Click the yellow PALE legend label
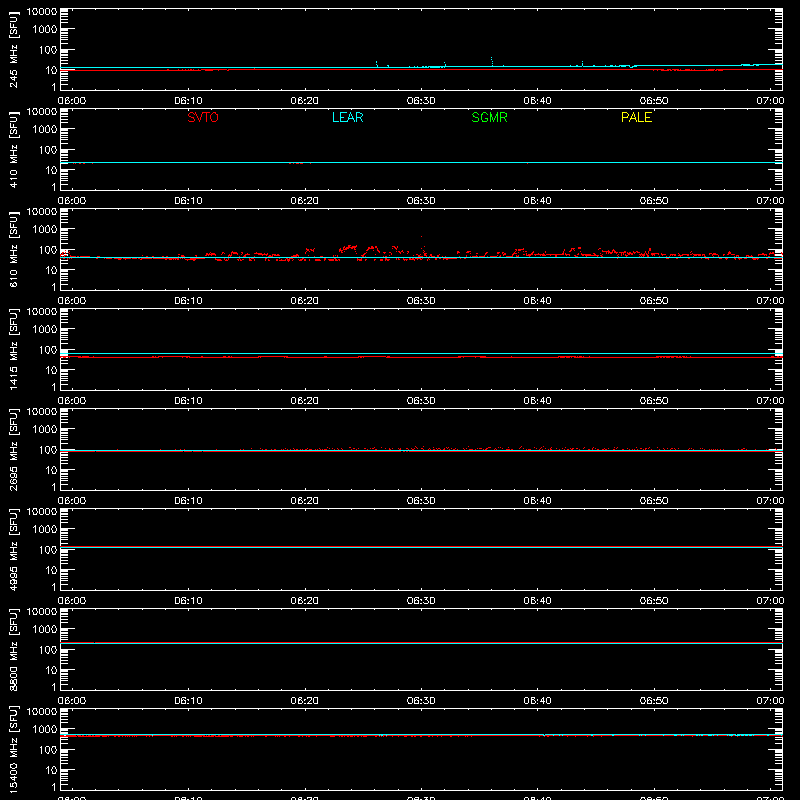Viewport: 800px width, 800px height. (x=636, y=117)
